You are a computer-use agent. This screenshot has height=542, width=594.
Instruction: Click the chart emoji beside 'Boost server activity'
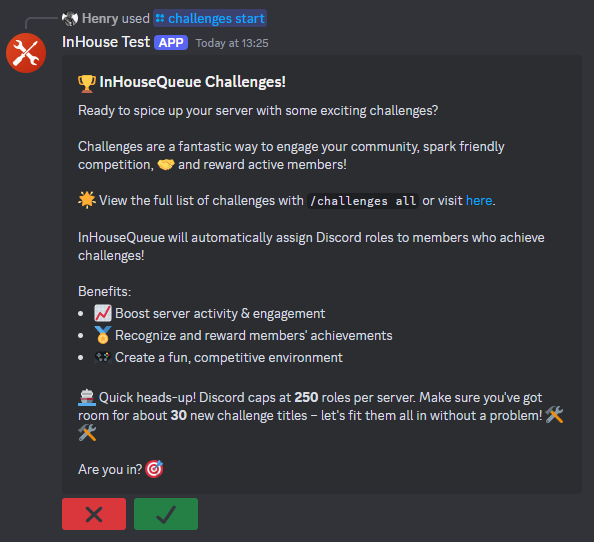tap(103, 313)
